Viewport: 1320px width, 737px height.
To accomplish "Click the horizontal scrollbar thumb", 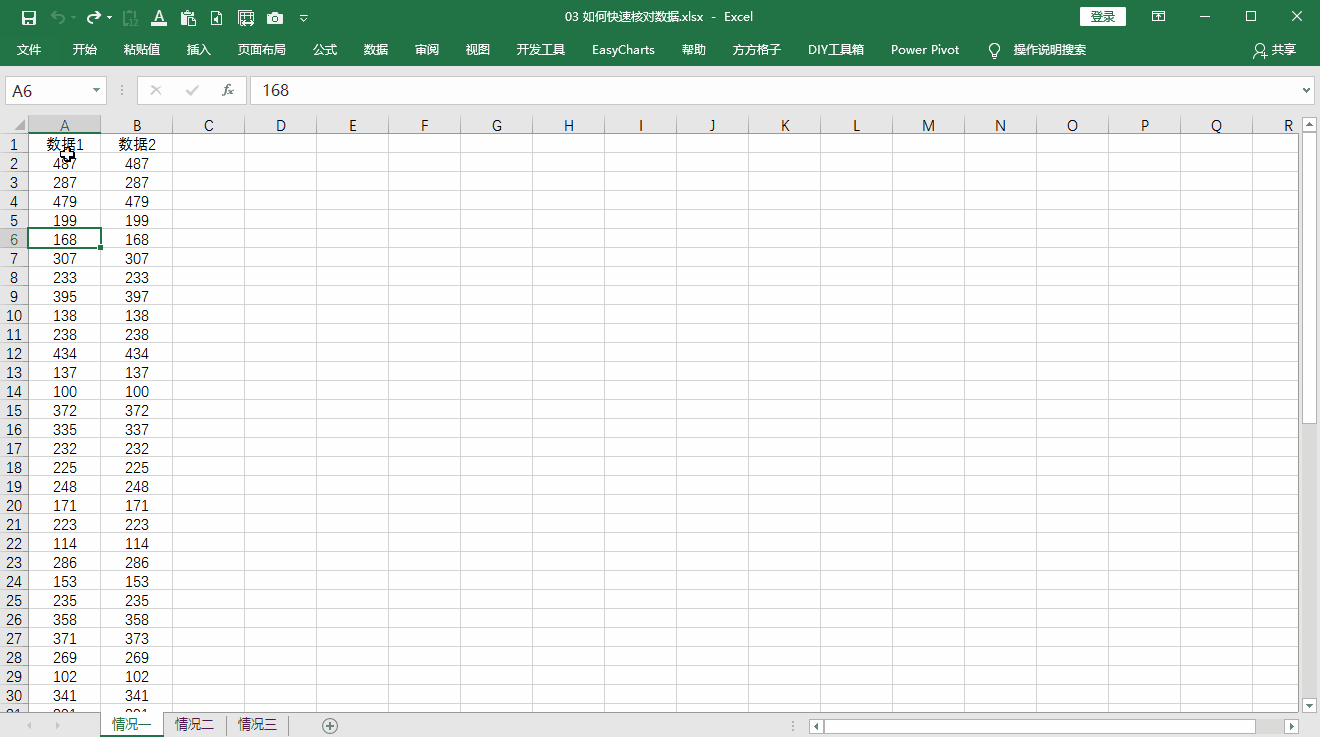I will (x=1039, y=726).
